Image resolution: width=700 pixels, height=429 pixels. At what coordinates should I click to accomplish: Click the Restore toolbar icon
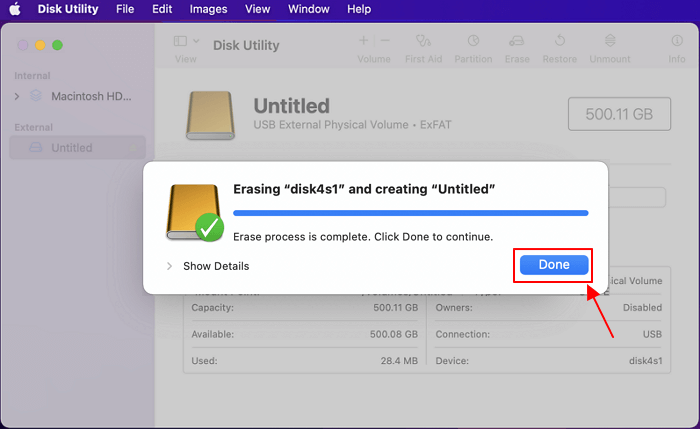561,42
